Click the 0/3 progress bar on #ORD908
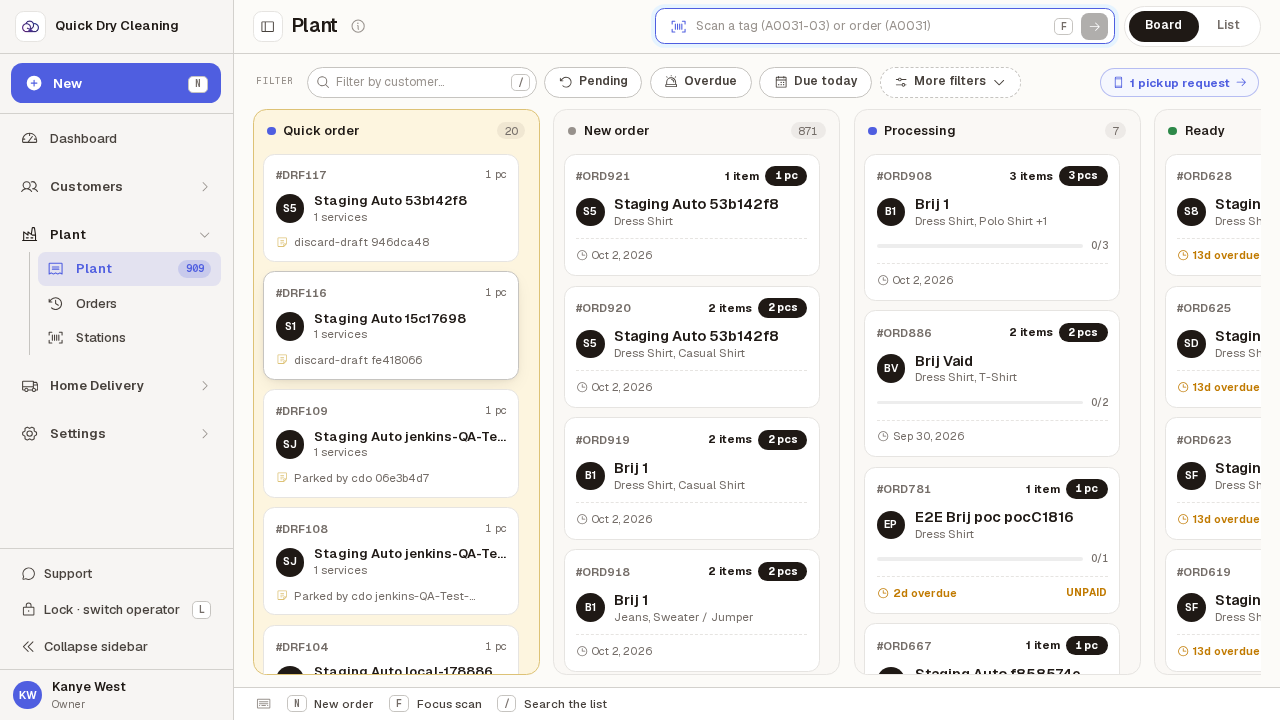 pyautogui.click(x=980, y=245)
